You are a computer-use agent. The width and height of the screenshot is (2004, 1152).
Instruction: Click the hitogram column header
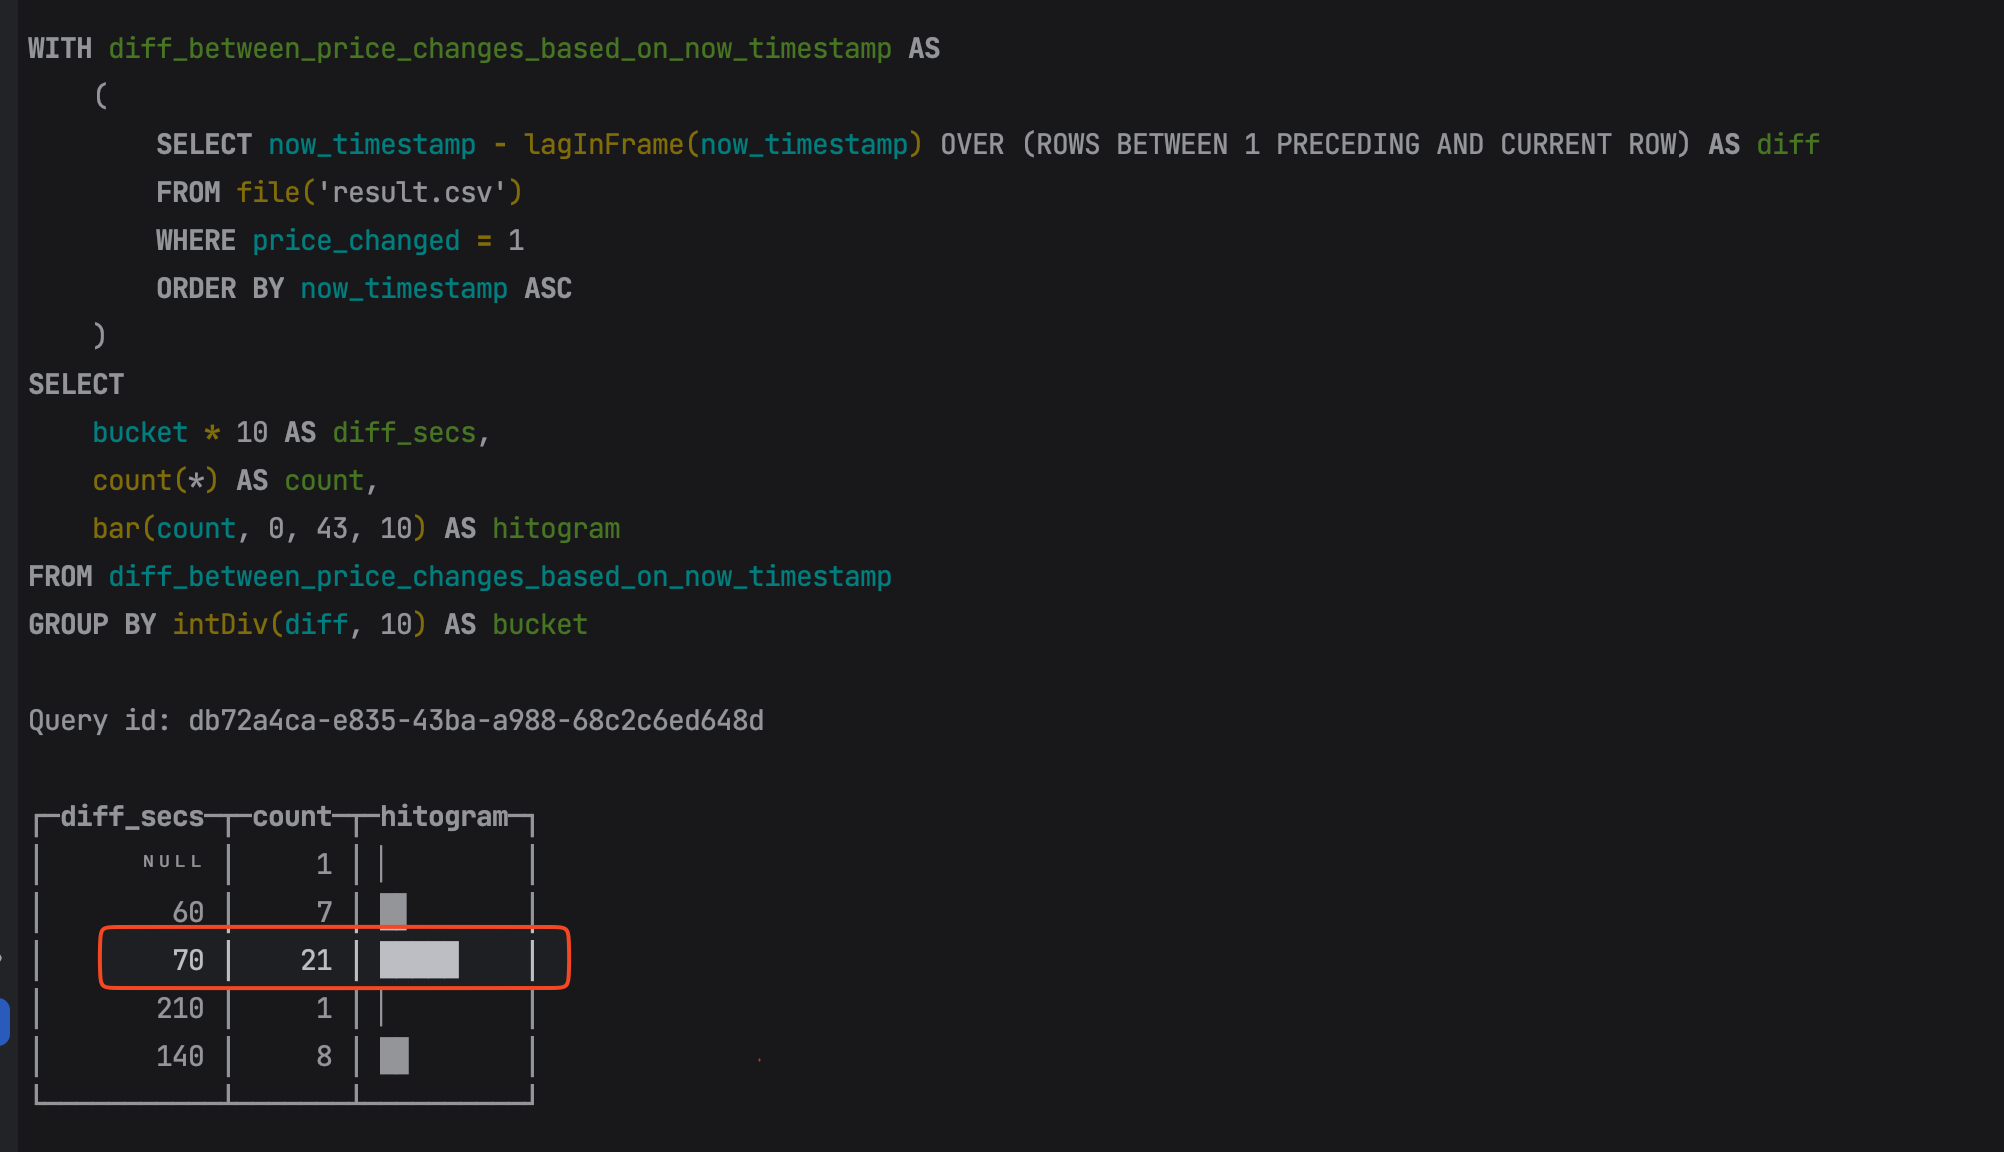point(444,817)
